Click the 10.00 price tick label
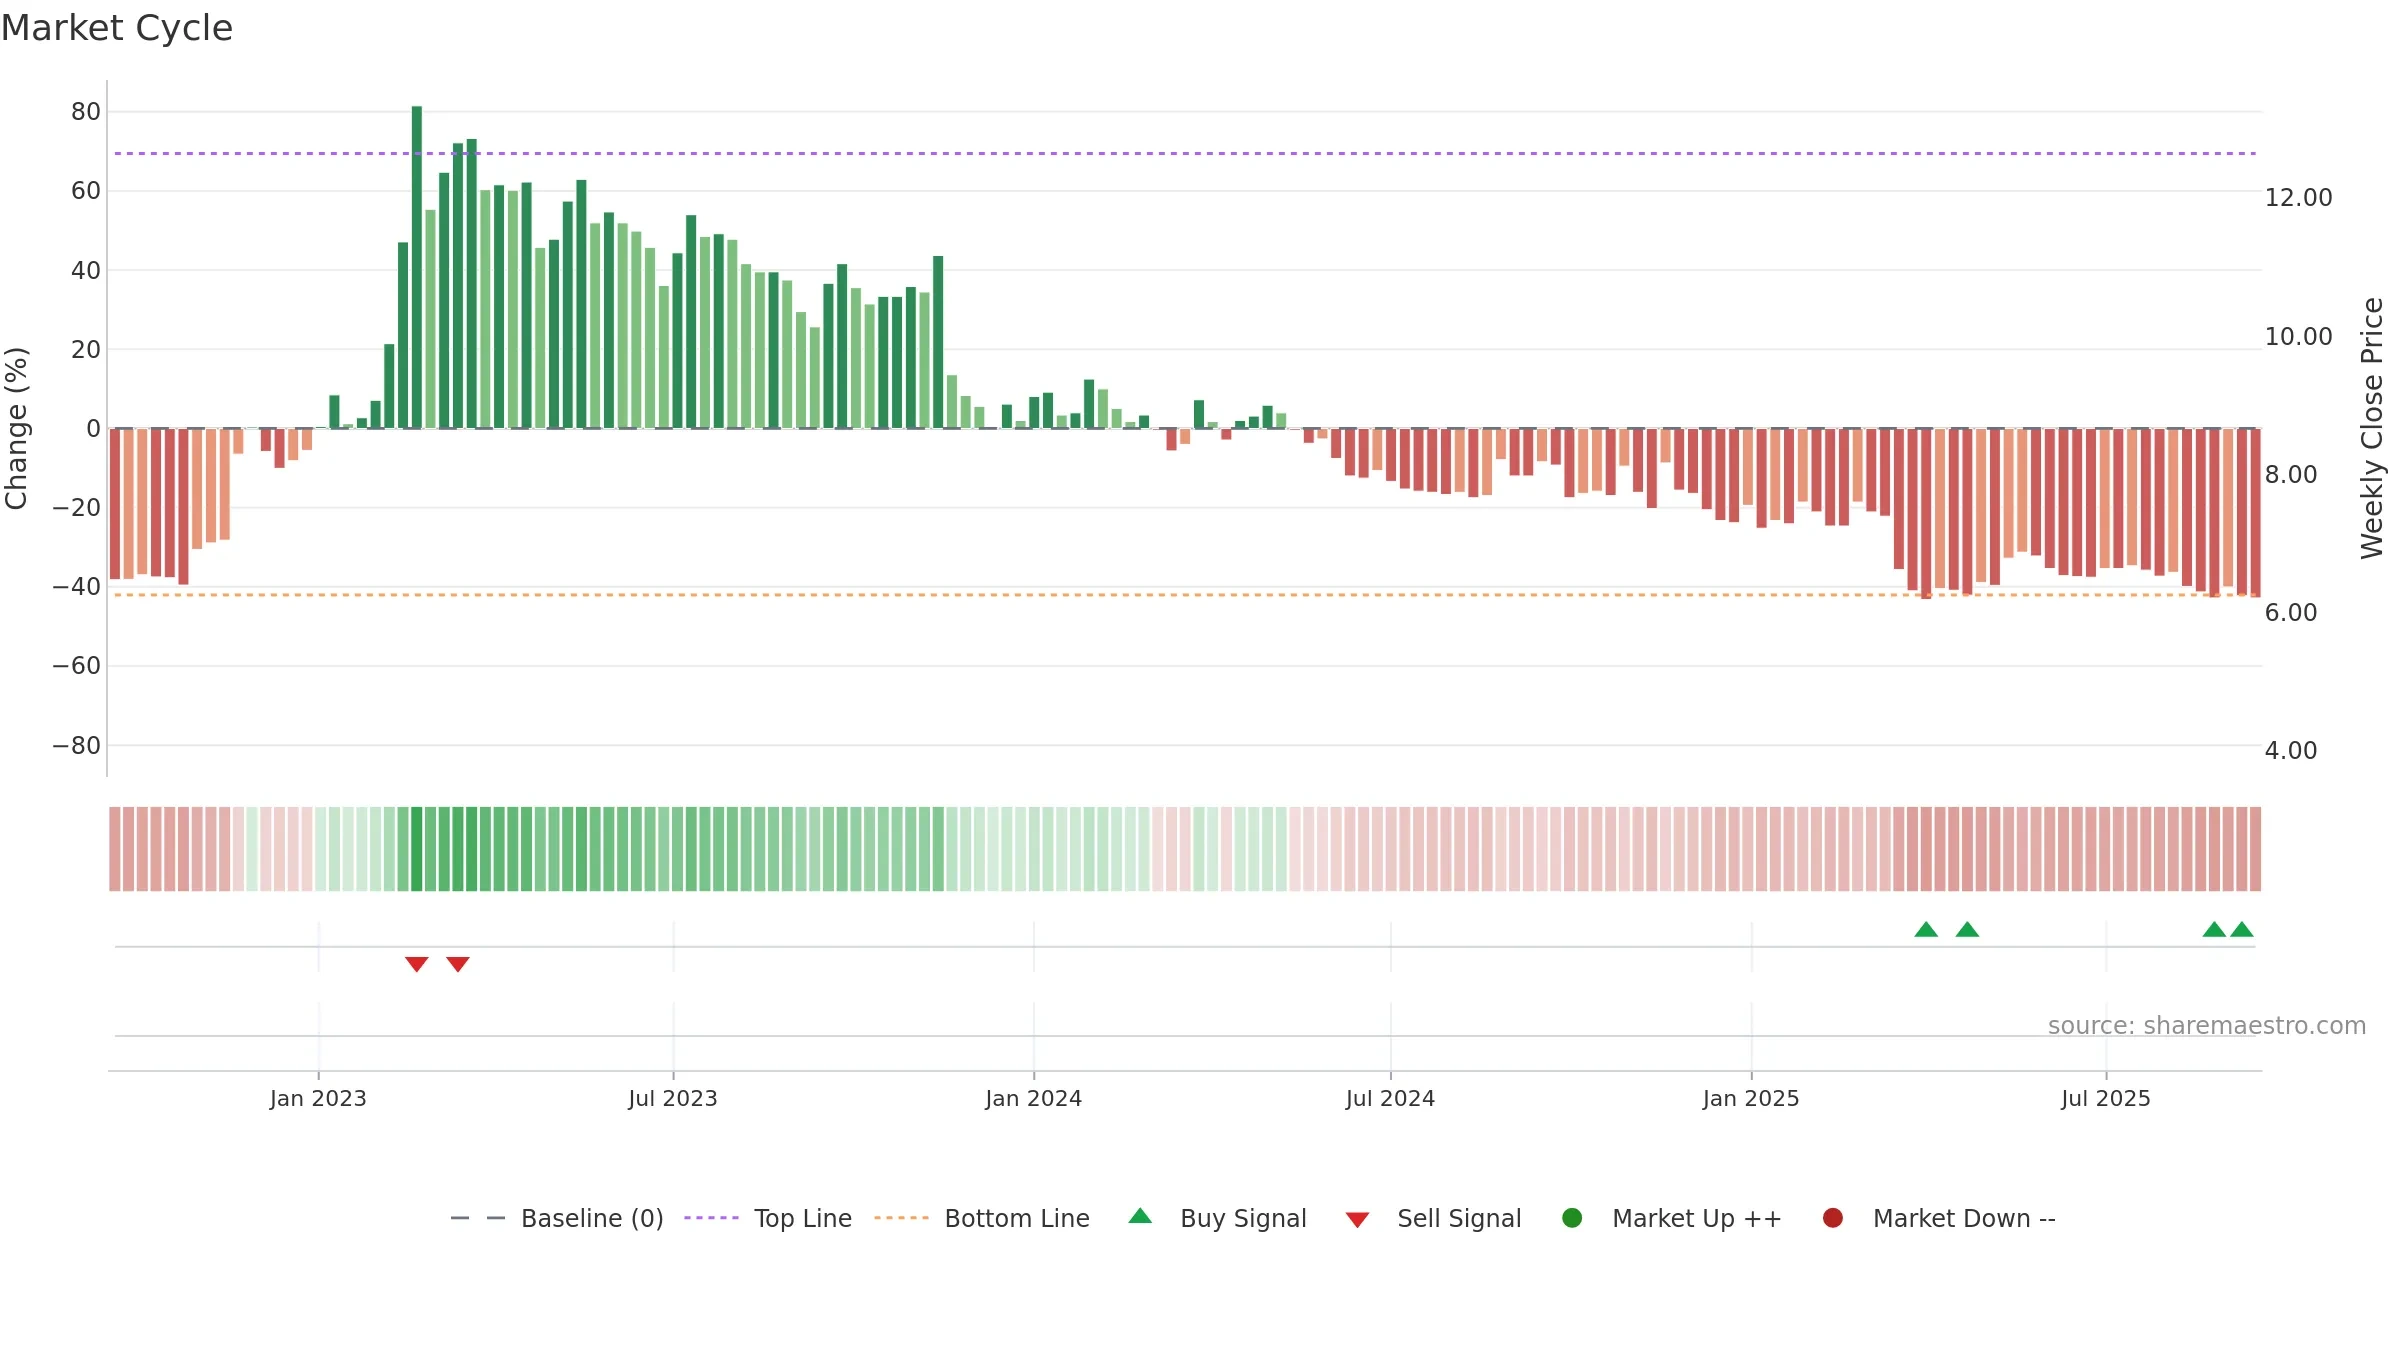Screen dimensions: 2400x1350 pyautogui.click(x=2298, y=337)
